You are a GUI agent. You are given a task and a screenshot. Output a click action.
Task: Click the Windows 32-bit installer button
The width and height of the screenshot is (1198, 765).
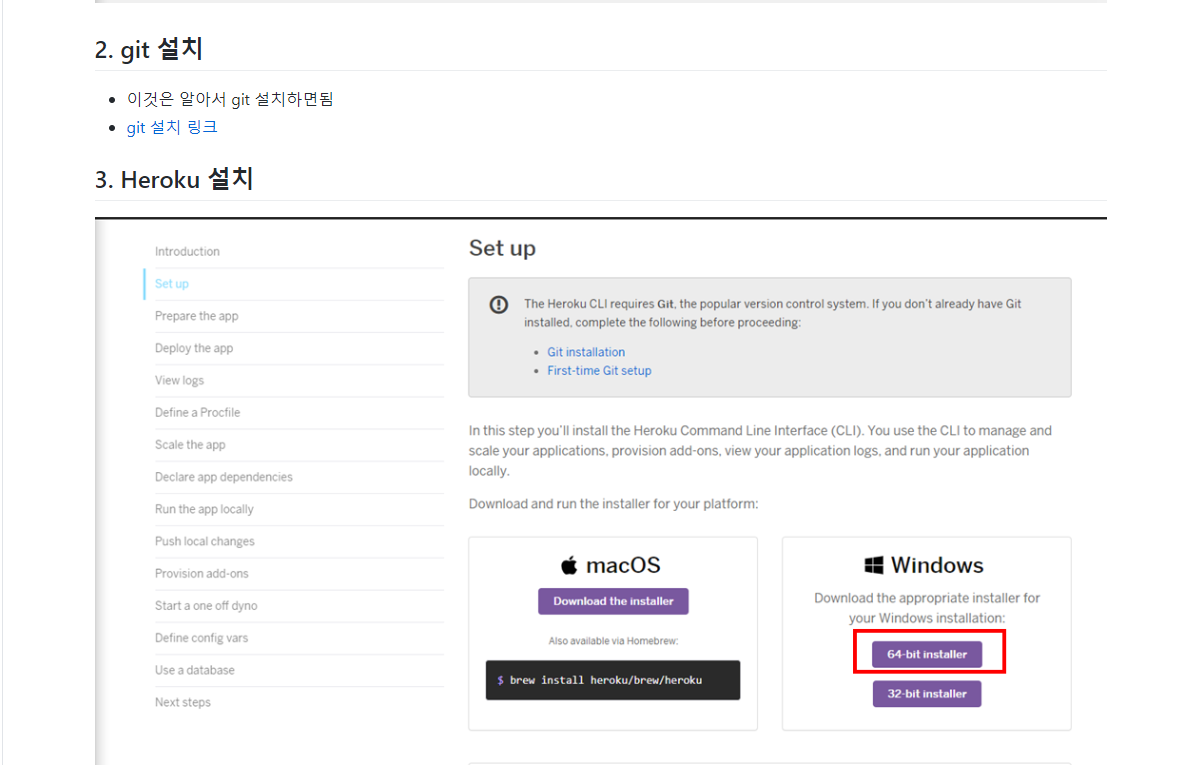click(927, 694)
